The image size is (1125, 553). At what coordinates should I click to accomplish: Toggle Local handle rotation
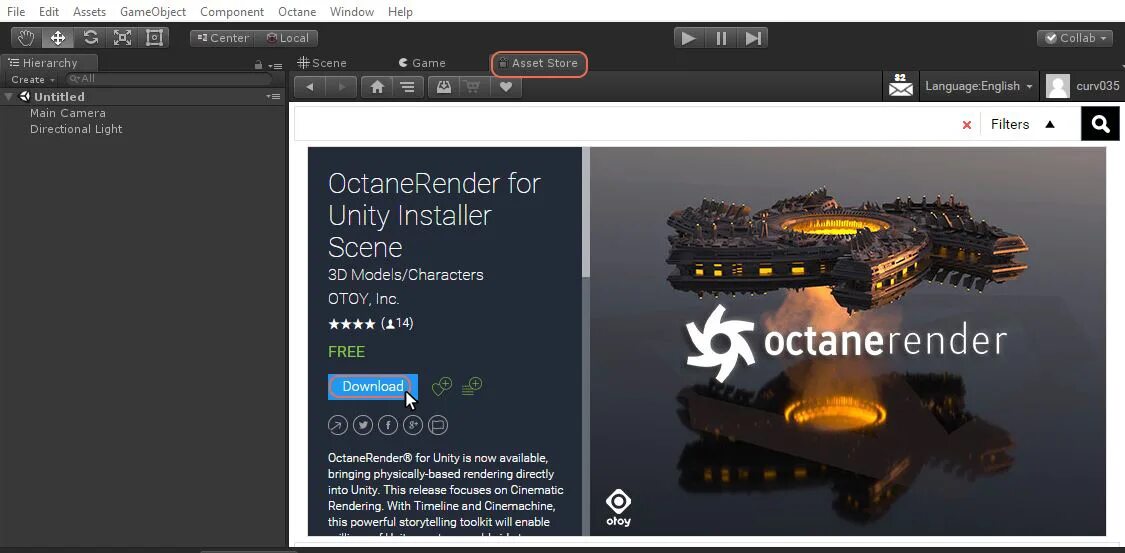click(x=286, y=38)
